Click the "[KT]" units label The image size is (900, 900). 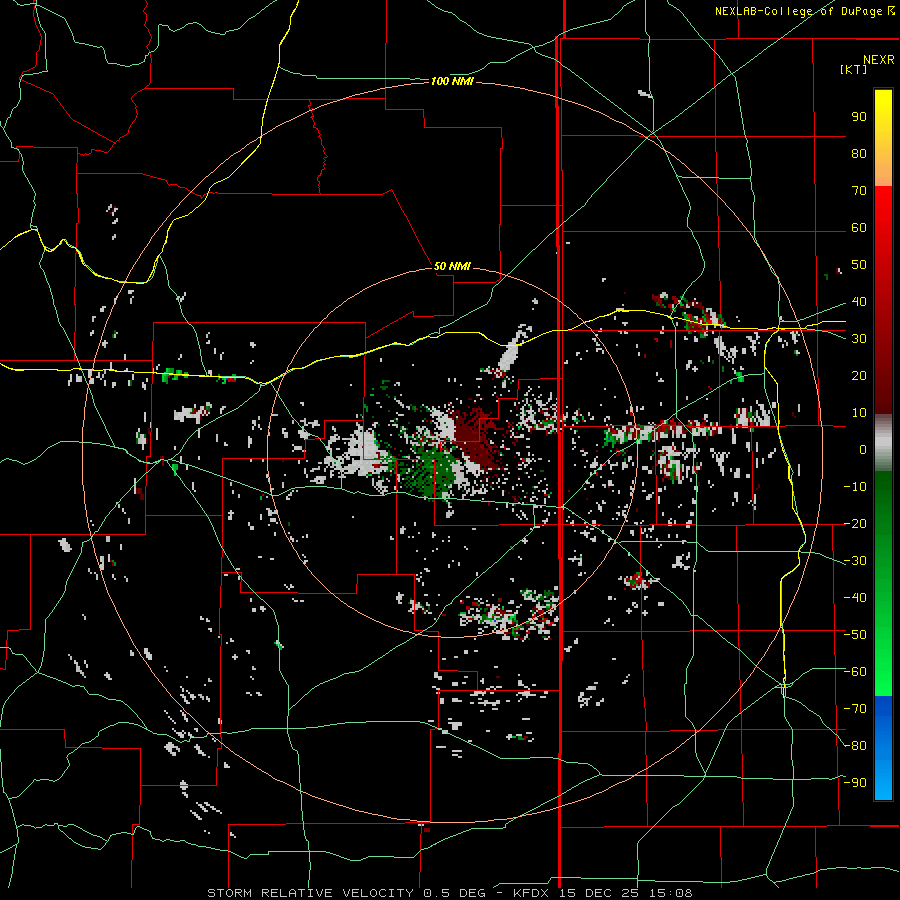pos(854,69)
